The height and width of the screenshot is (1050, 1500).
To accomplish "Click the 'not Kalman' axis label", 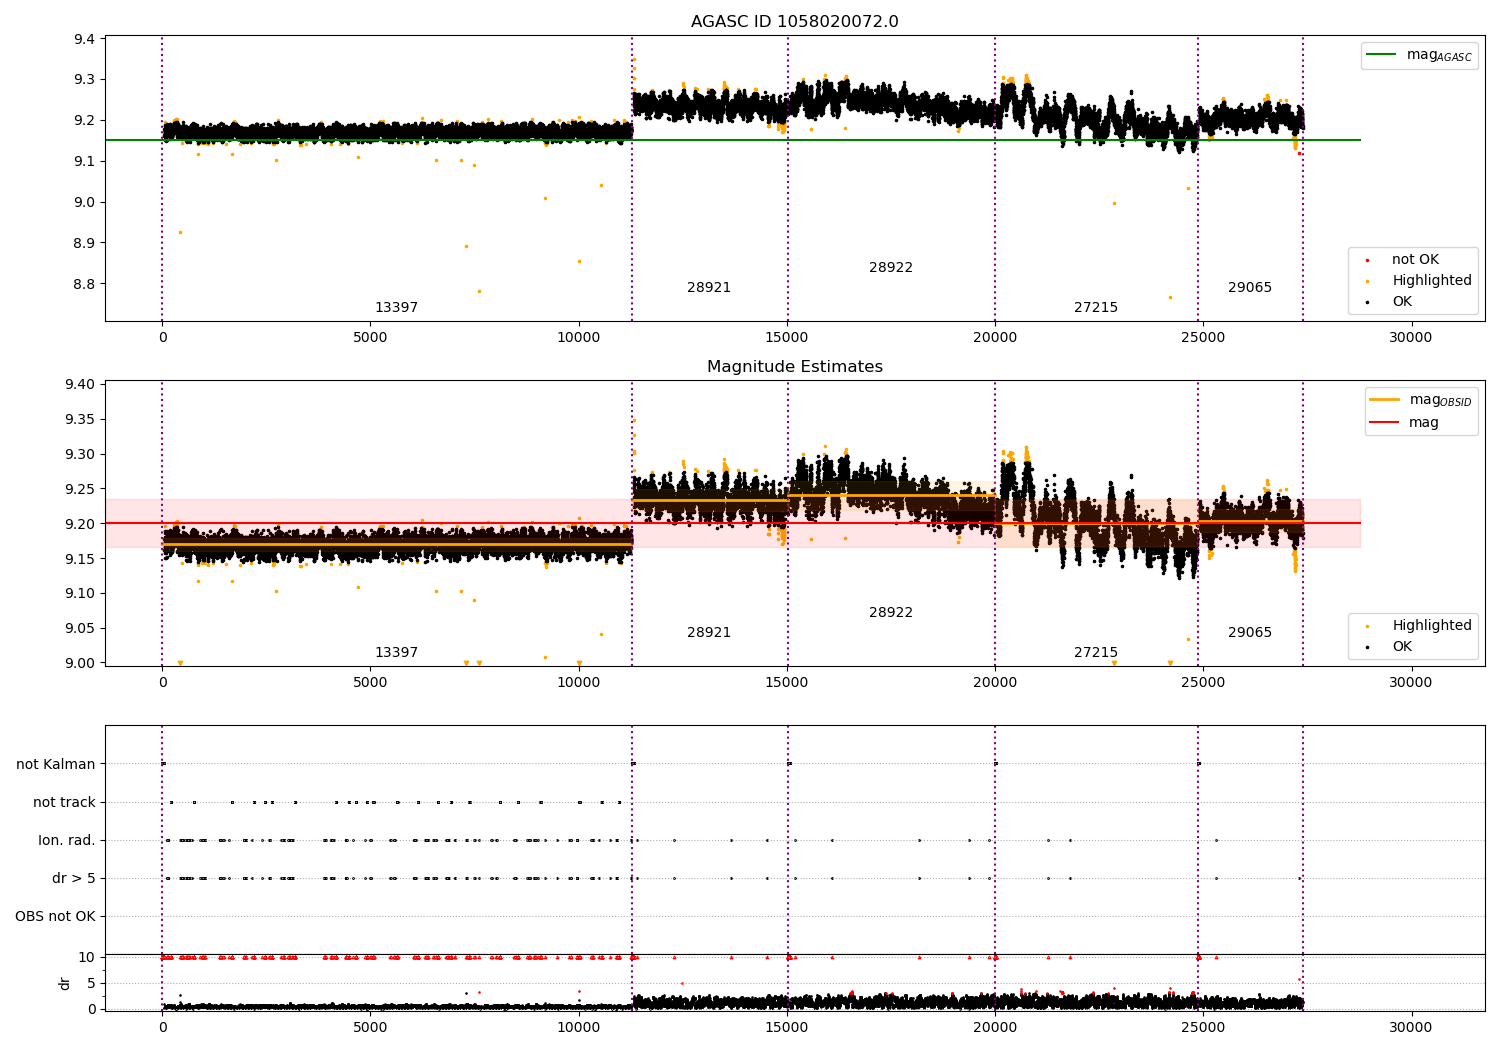I will pos(56,765).
